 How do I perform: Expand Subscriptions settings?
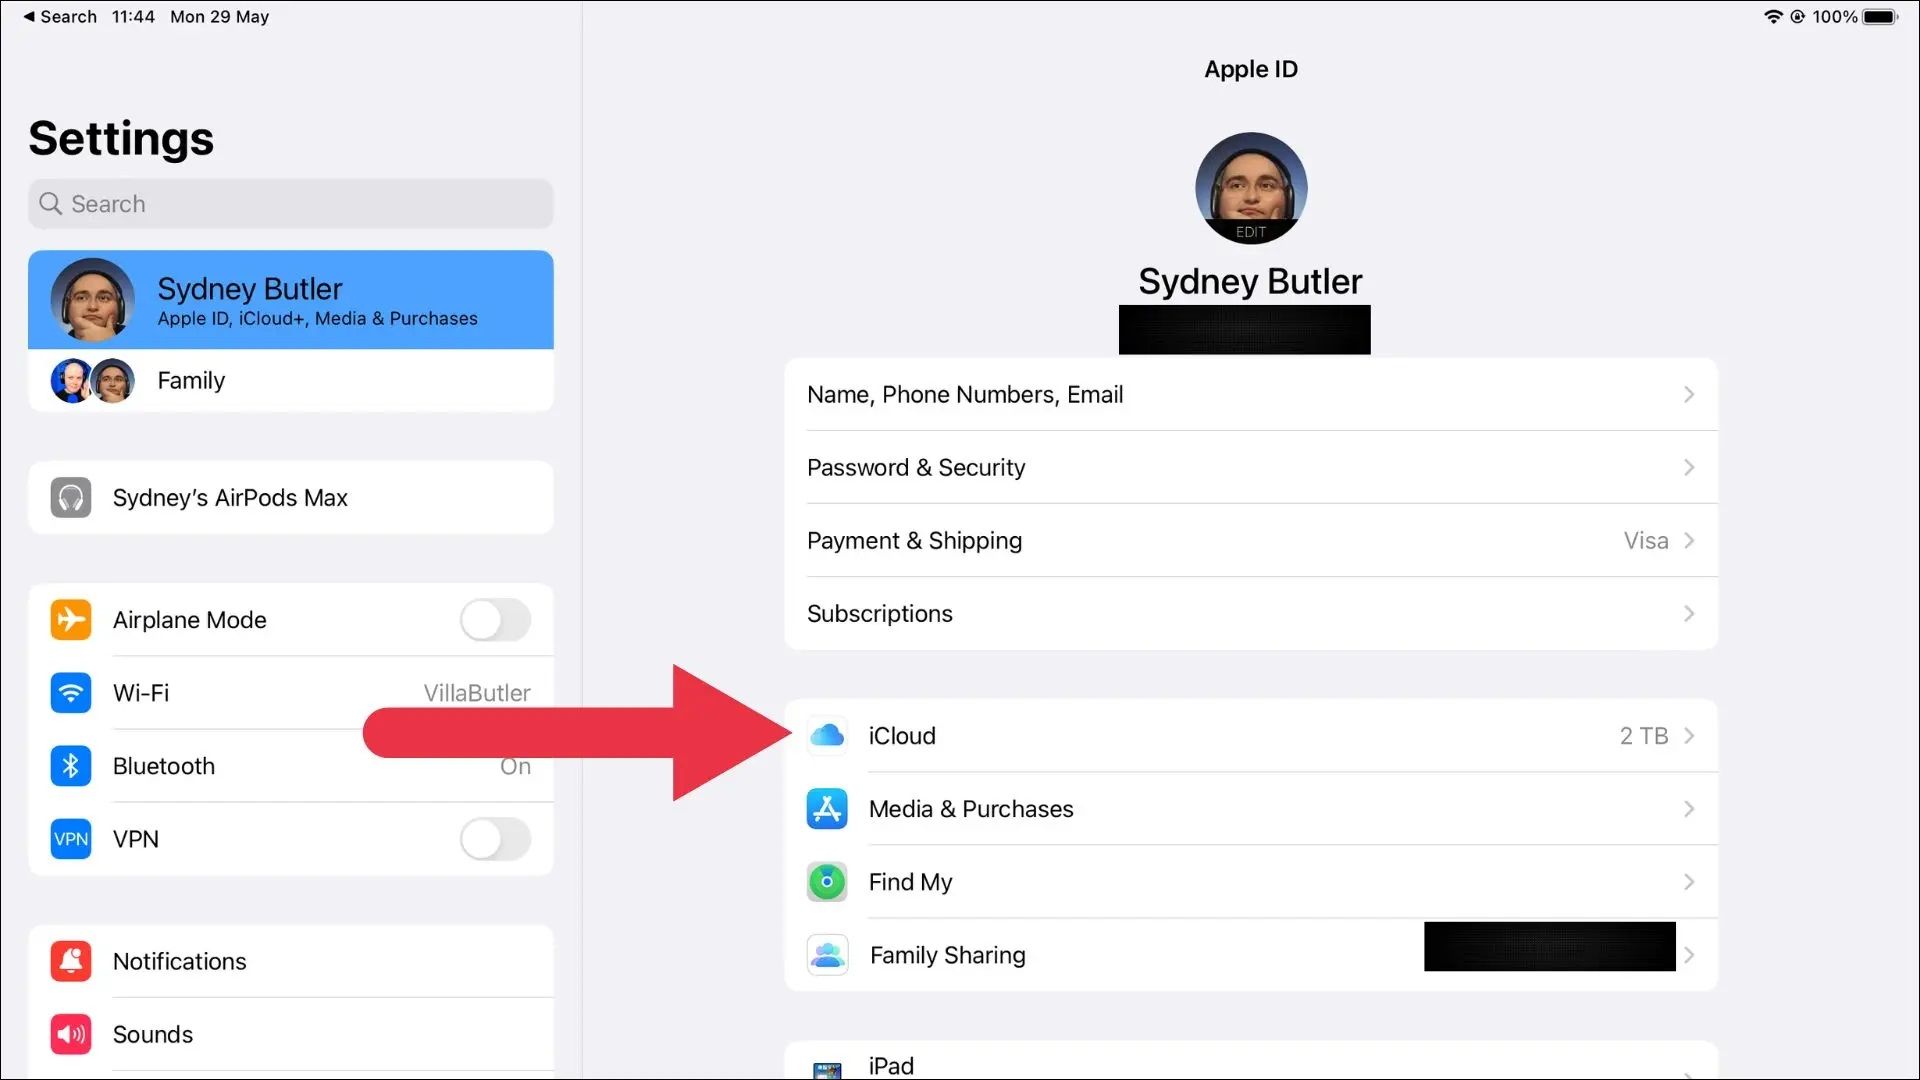[x=1249, y=613]
